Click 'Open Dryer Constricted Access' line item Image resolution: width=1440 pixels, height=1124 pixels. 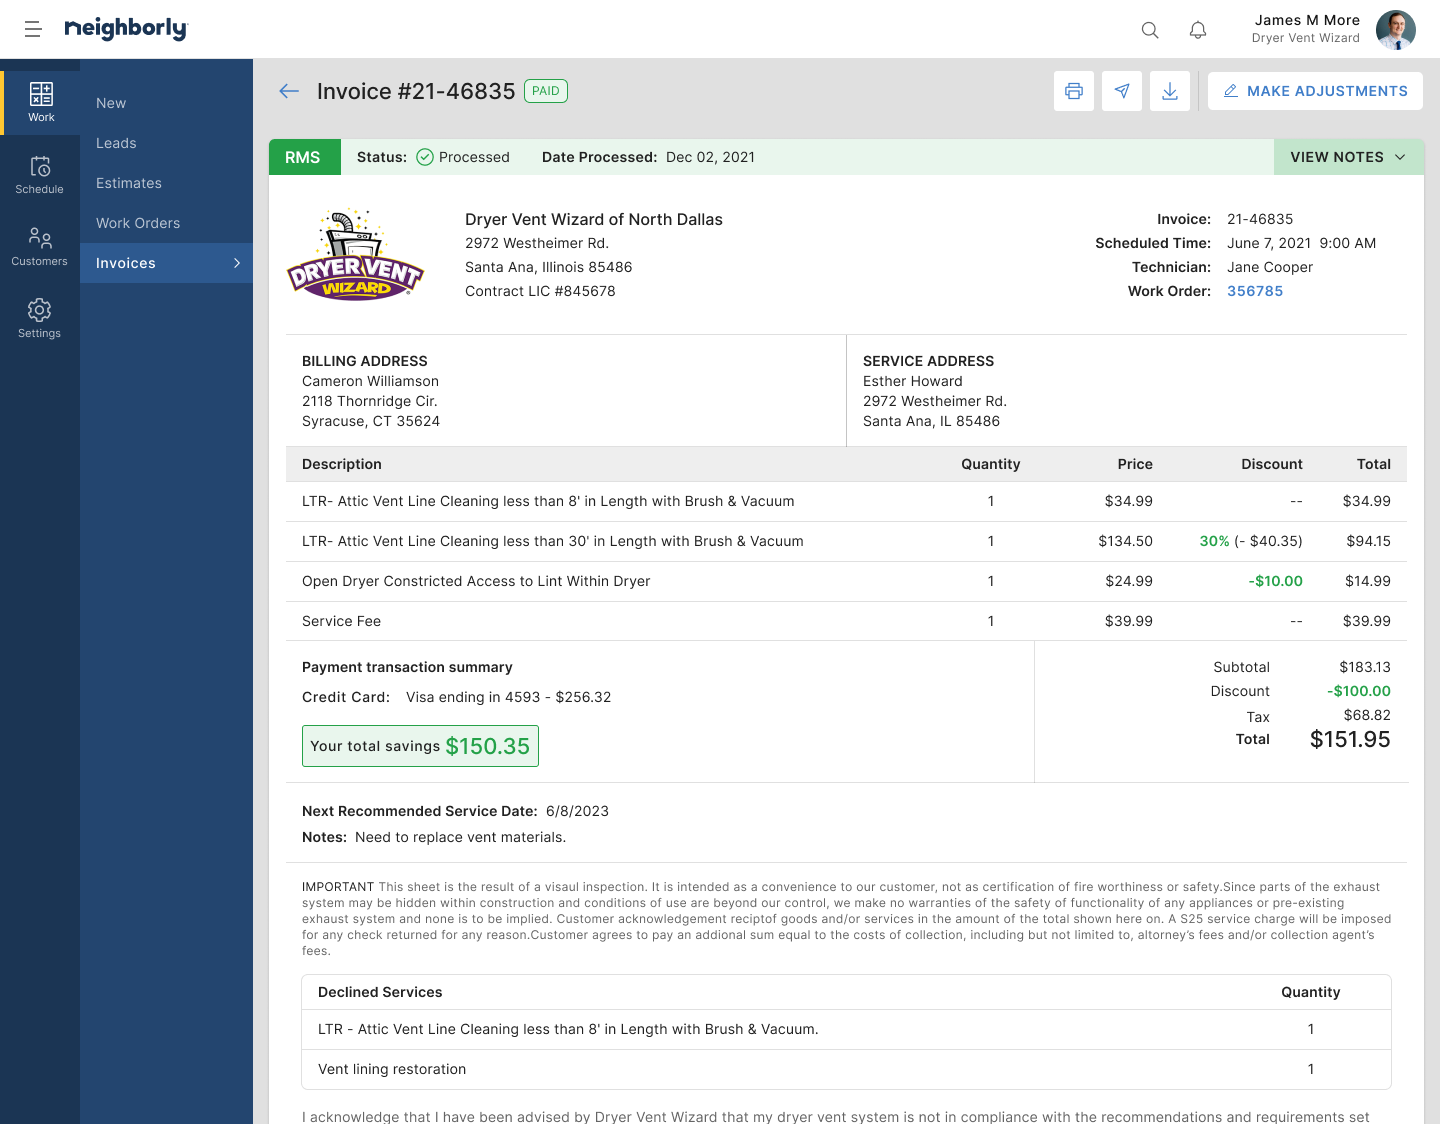click(x=476, y=581)
